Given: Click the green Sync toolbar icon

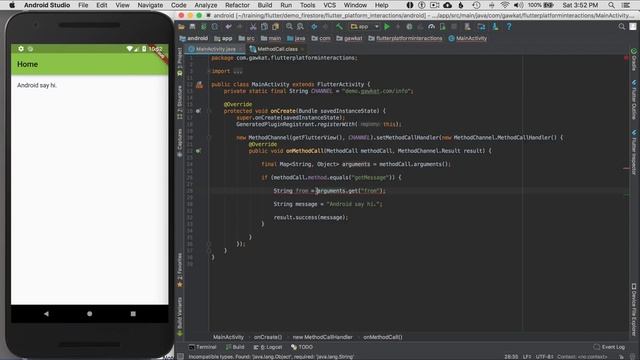Looking at the screenshot, I should 203,27.
